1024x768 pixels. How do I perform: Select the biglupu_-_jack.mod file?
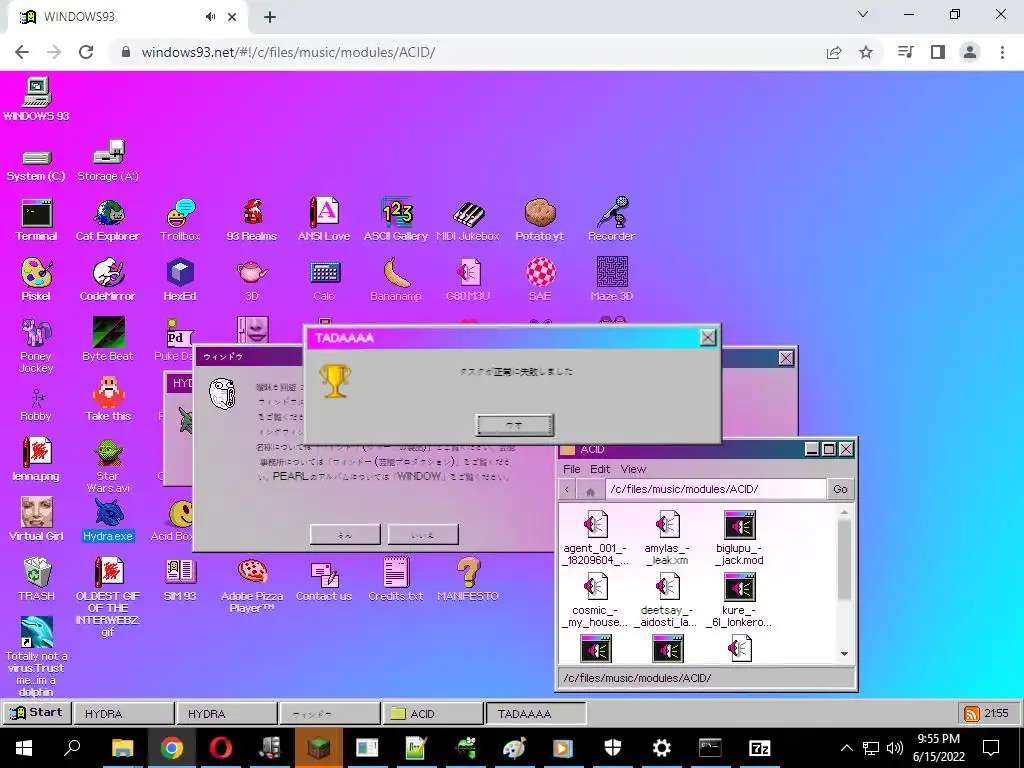coord(739,537)
